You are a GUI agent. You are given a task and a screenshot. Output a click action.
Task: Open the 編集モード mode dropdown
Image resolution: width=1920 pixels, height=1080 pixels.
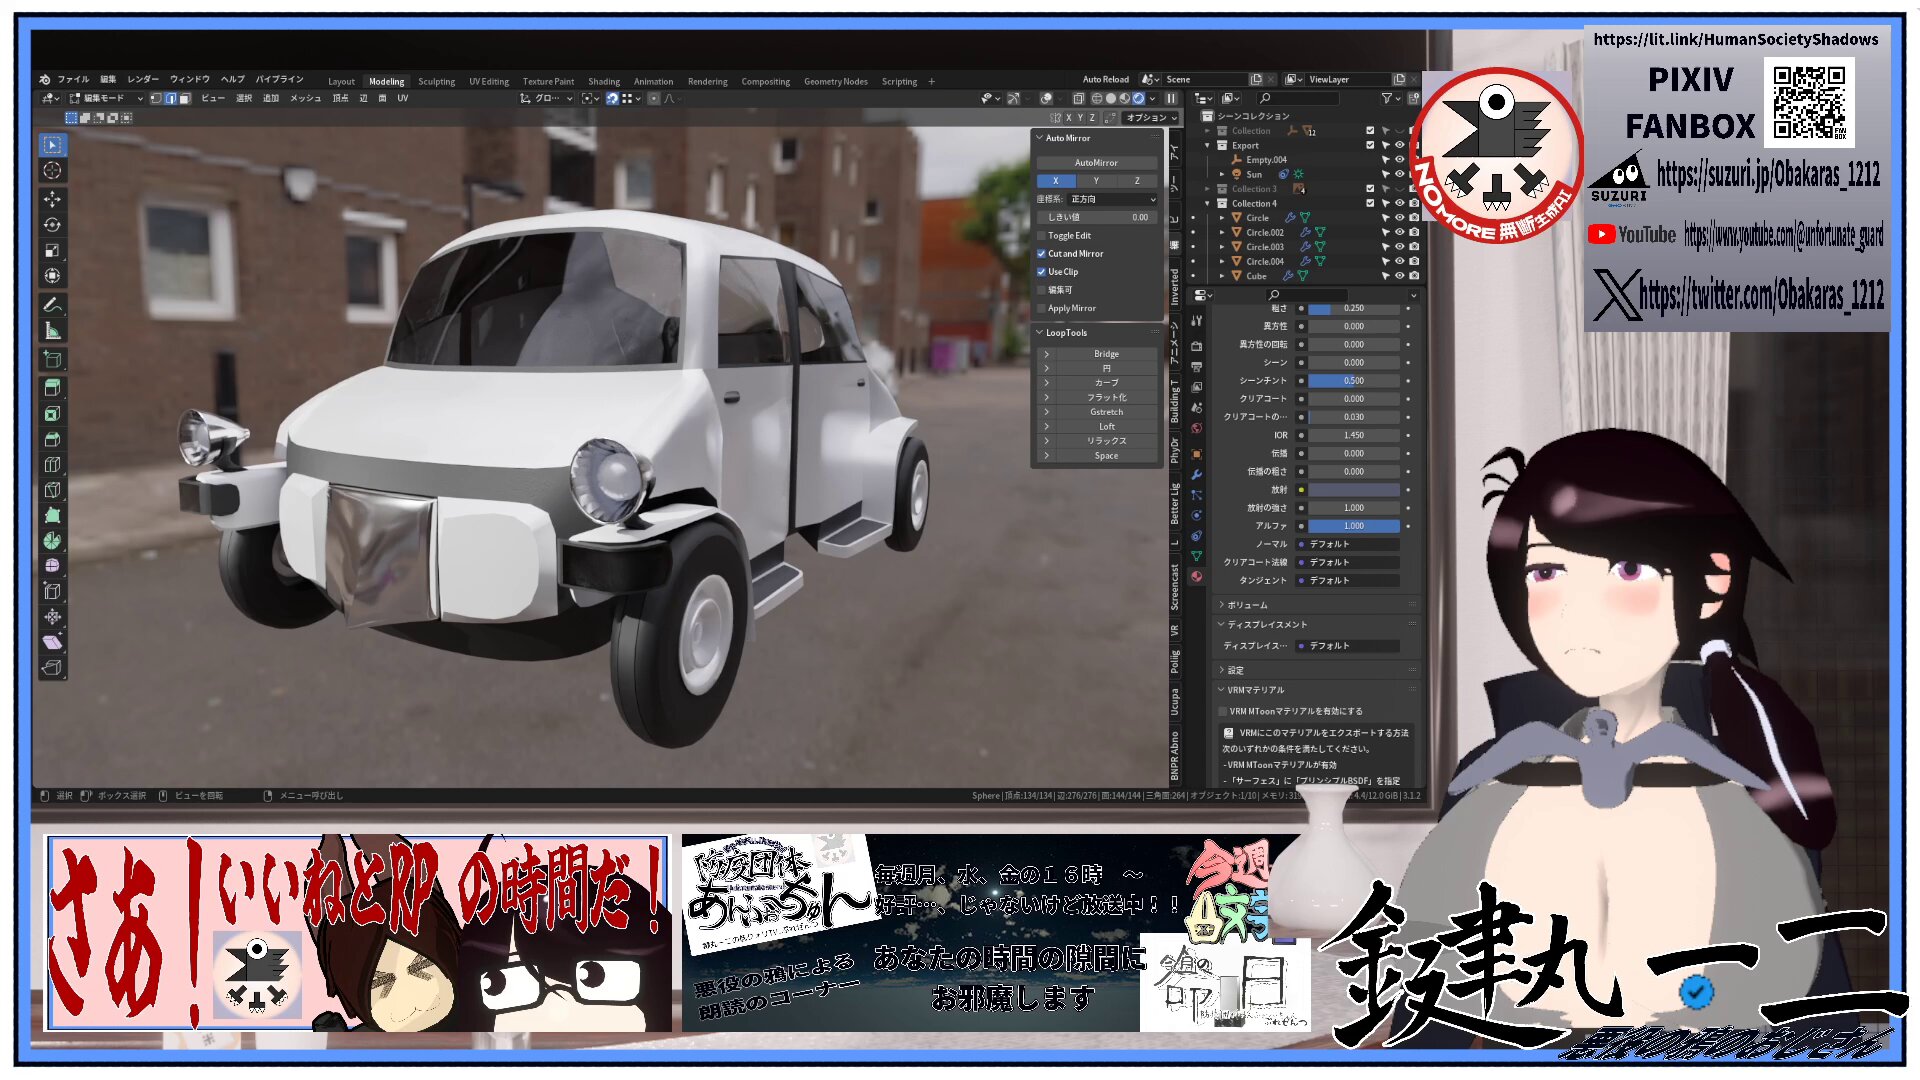tap(106, 99)
